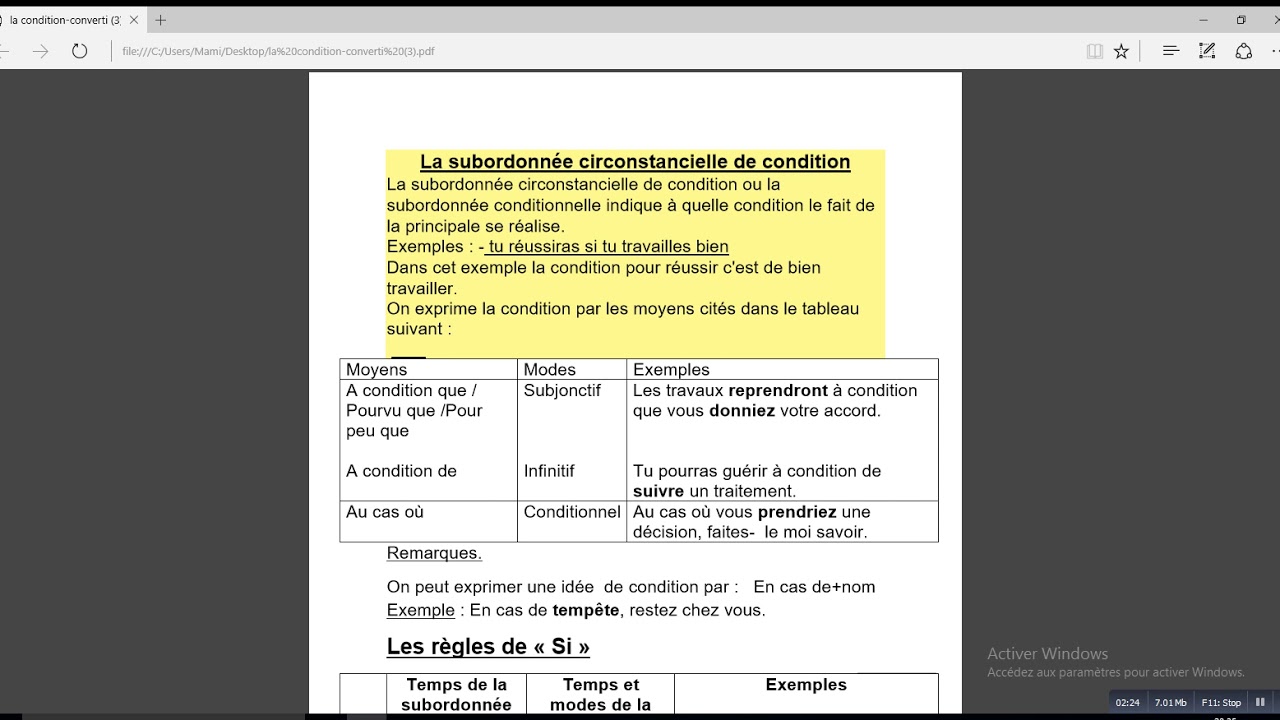The height and width of the screenshot is (720, 1280).
Task: Click F11: Stop recorder button
Action: 1221,702
